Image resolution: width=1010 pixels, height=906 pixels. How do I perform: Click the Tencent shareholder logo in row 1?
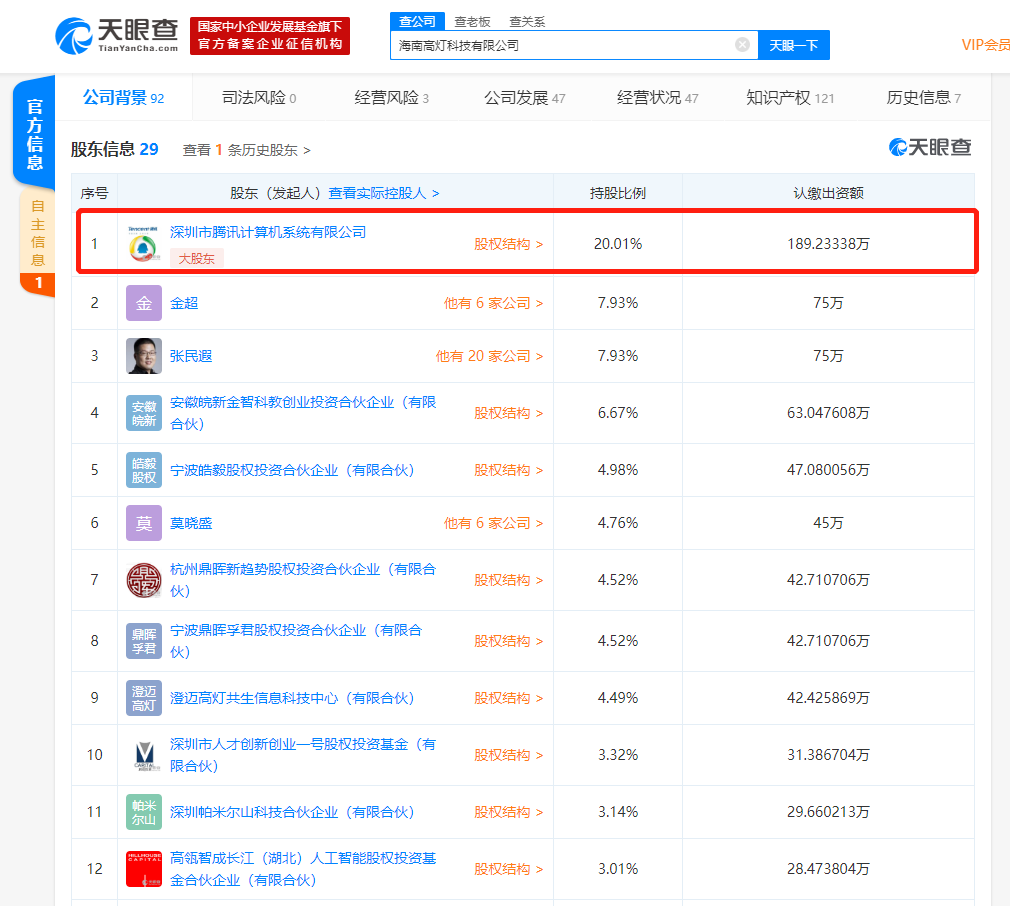point(144,243)
